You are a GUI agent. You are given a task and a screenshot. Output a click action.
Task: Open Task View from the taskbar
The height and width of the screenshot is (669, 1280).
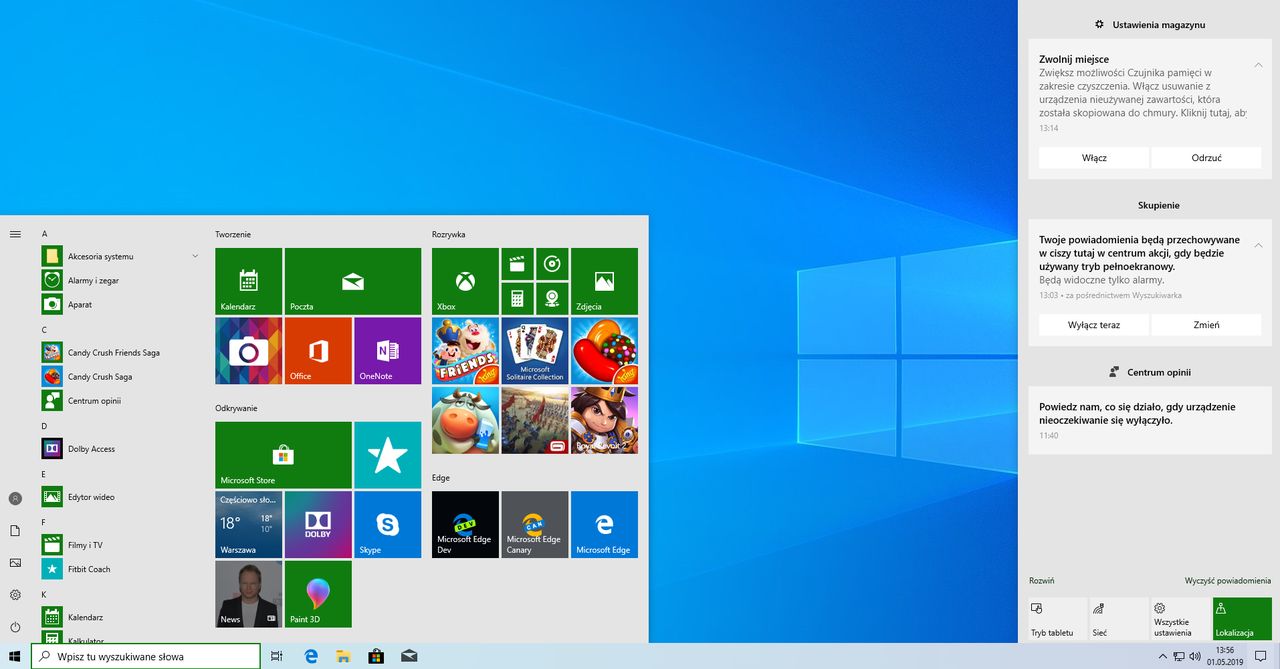click(x=277, y=656)
